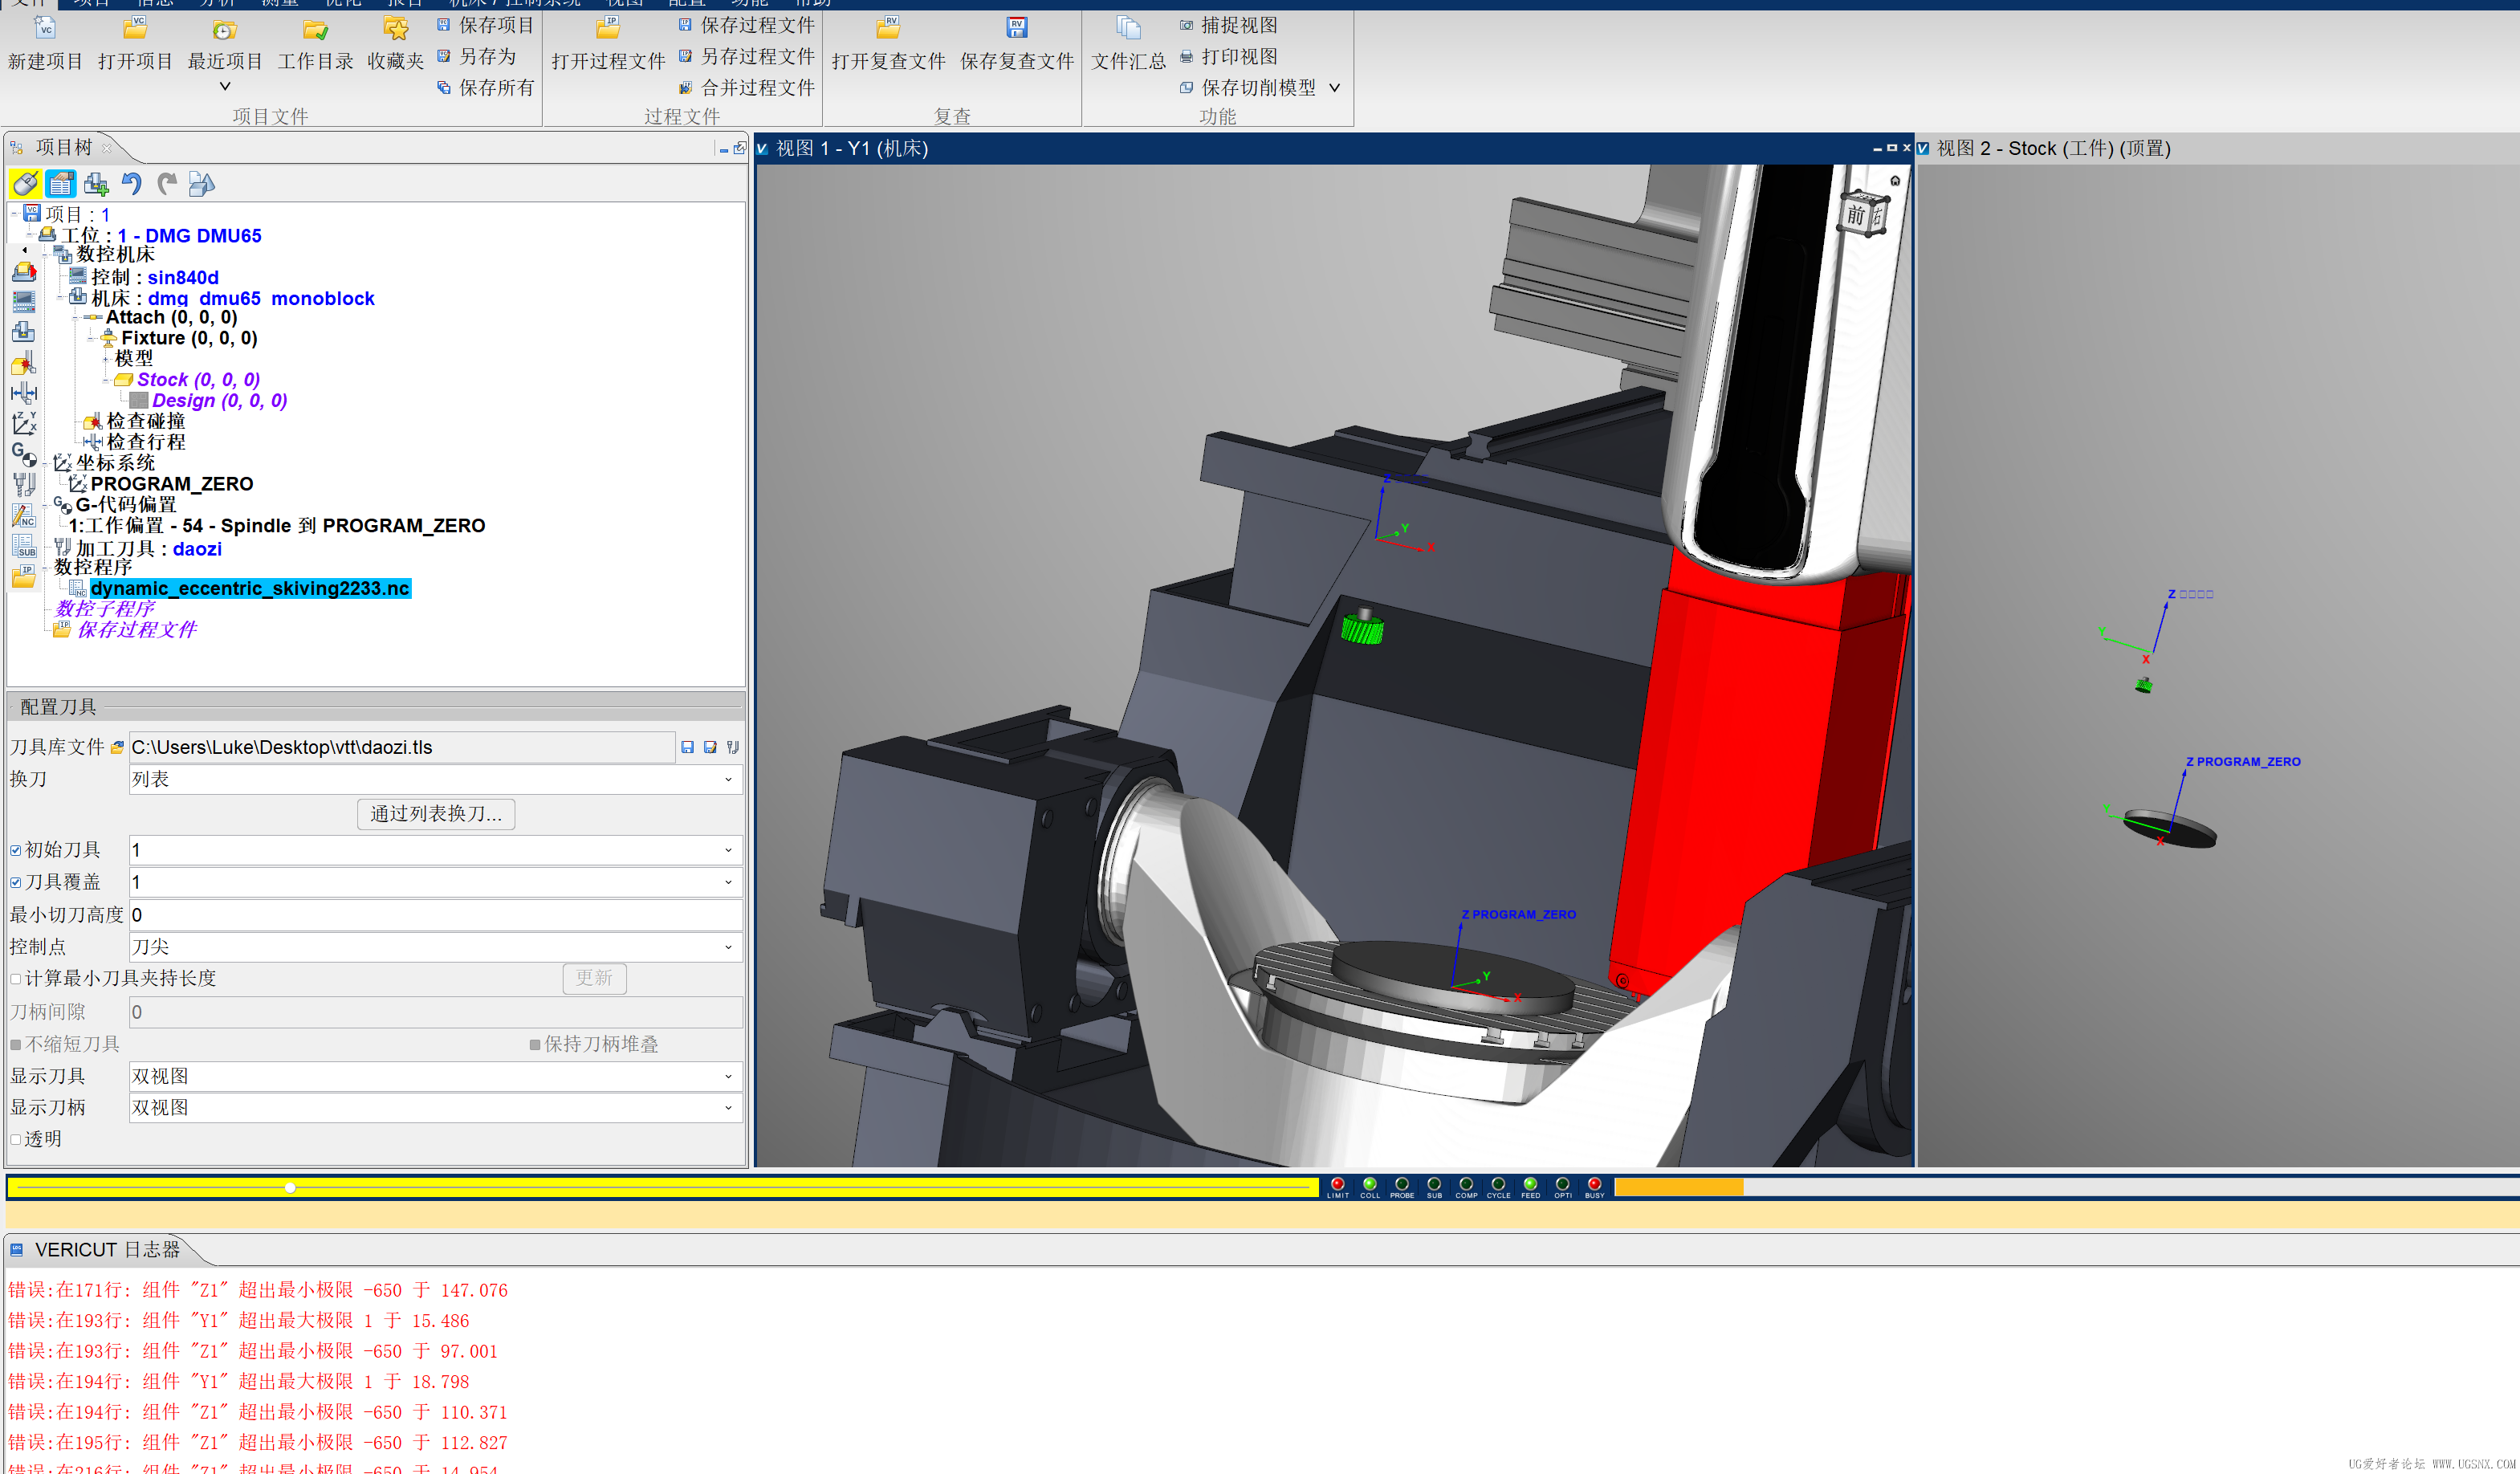Click the COLL status light
The height and width of the screenshot is (1474, 2520).
click(1369, 1184)
